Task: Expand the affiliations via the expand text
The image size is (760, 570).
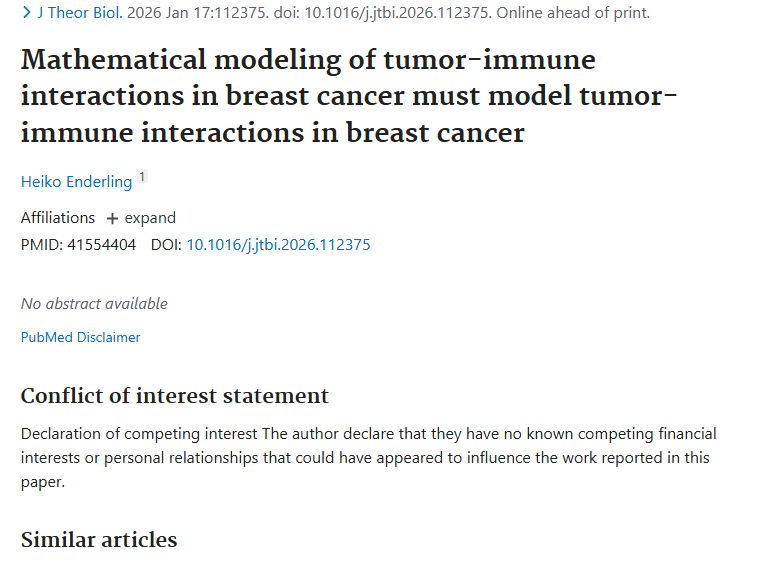Action: click(x=150, y=218)
